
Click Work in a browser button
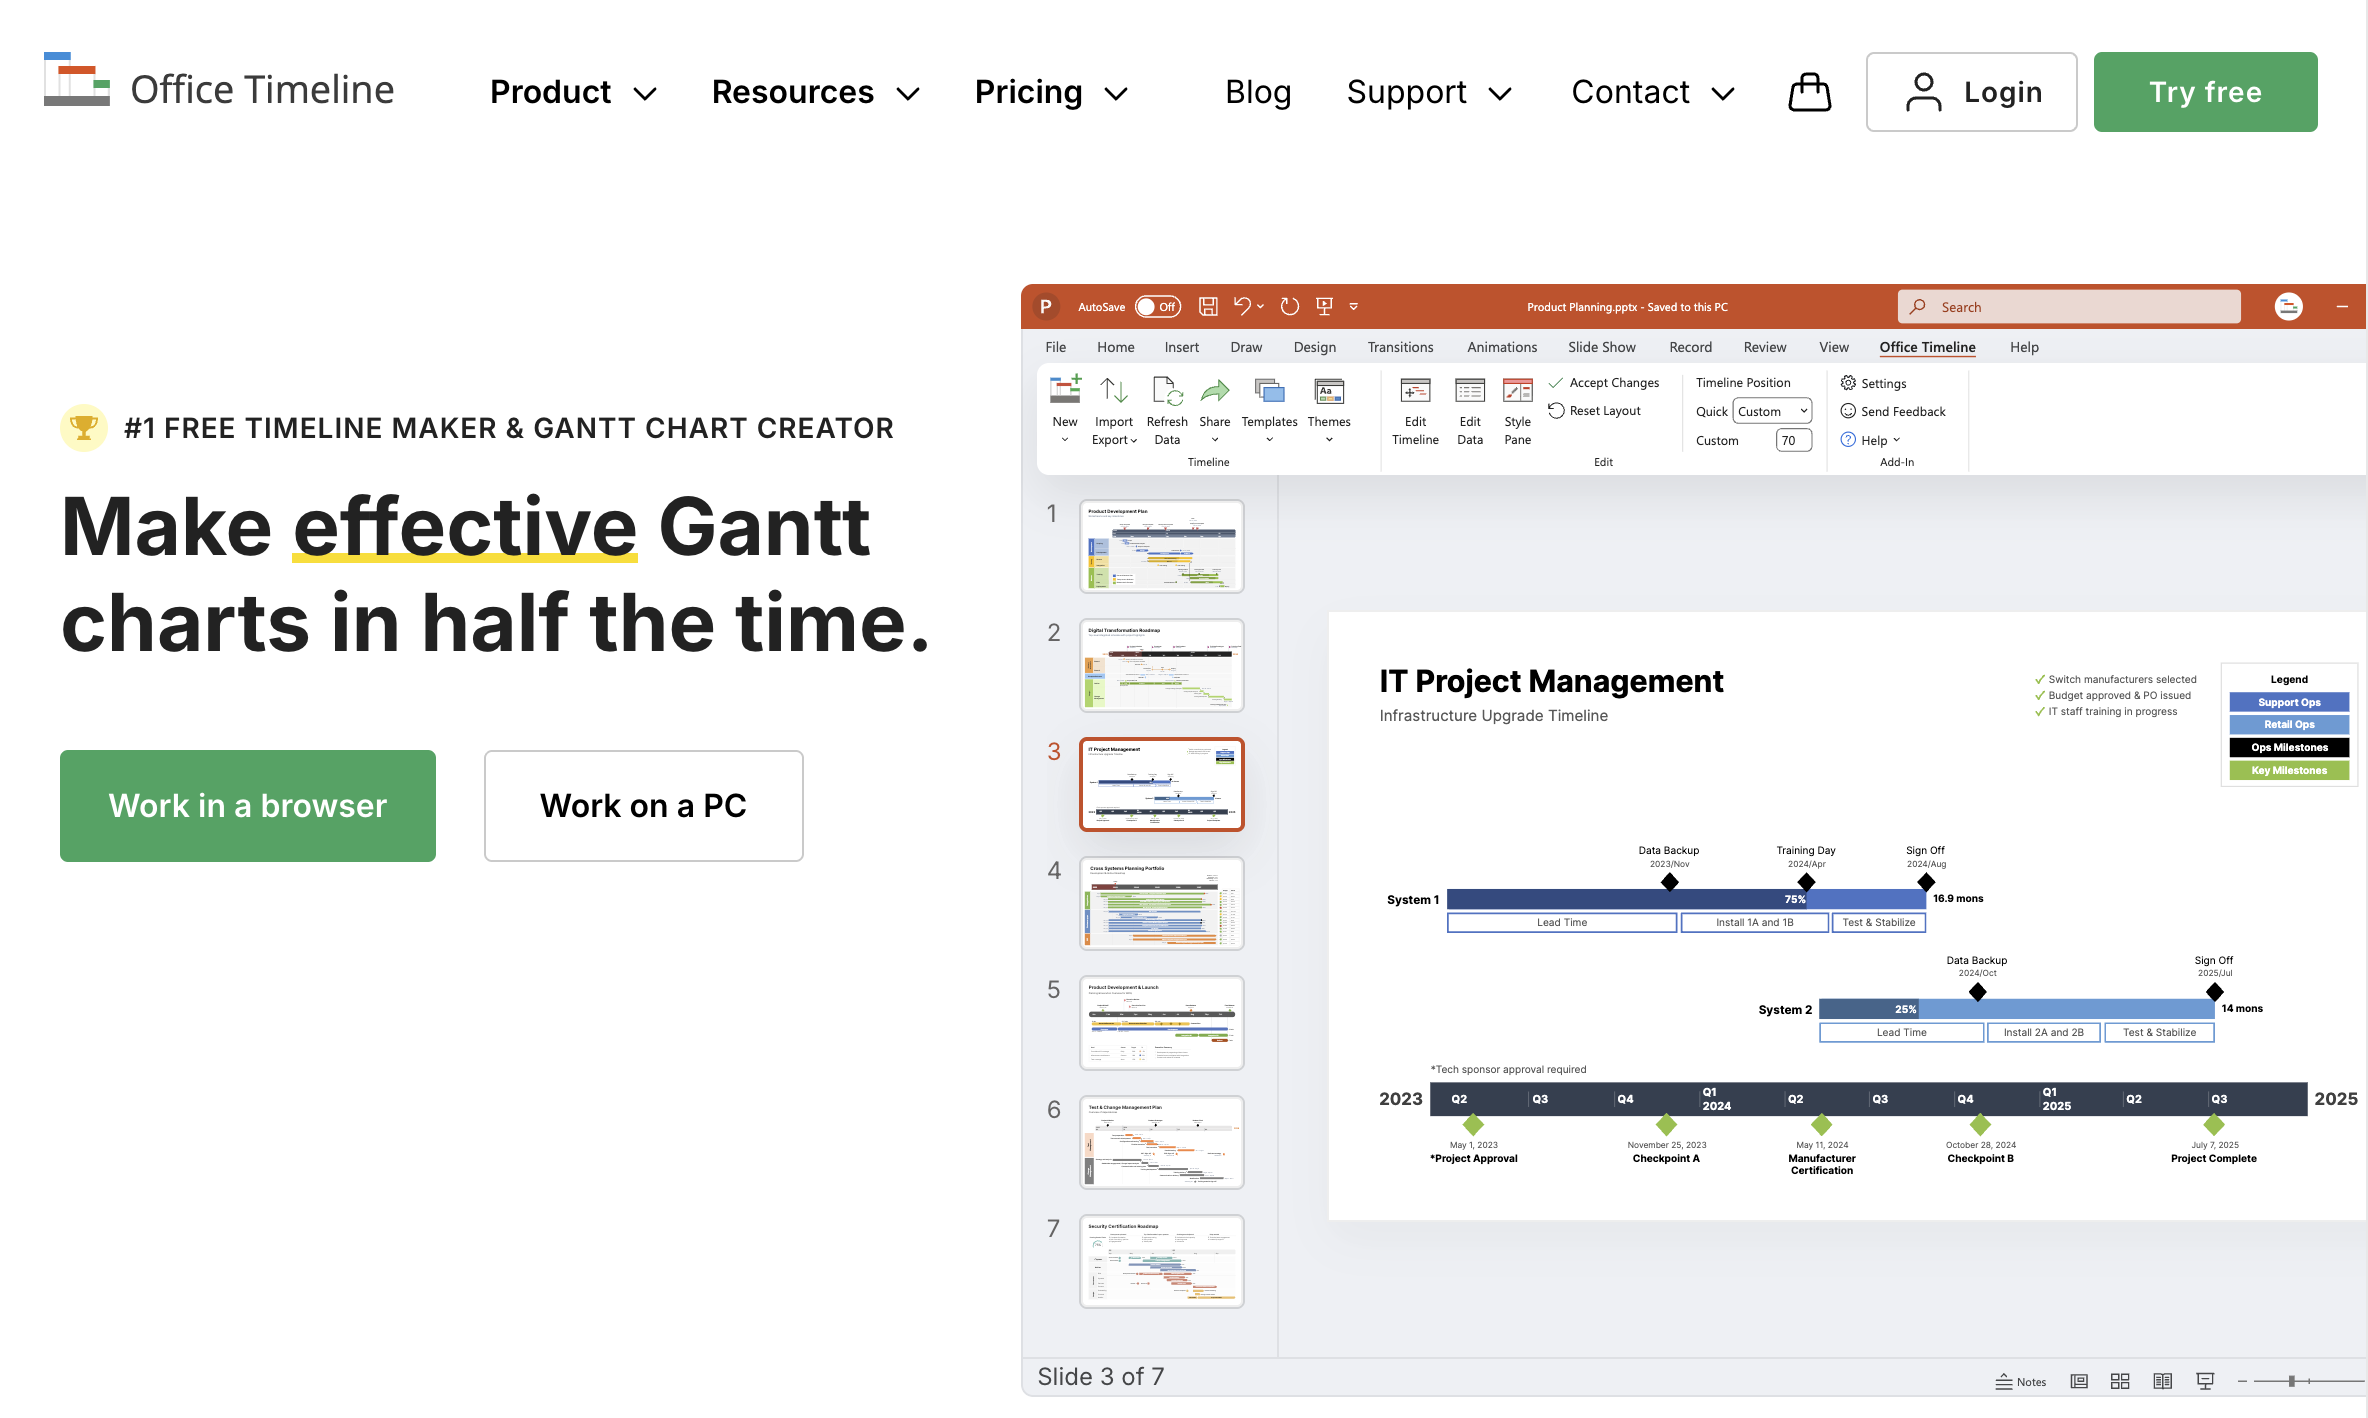click(x=248, y=806)
